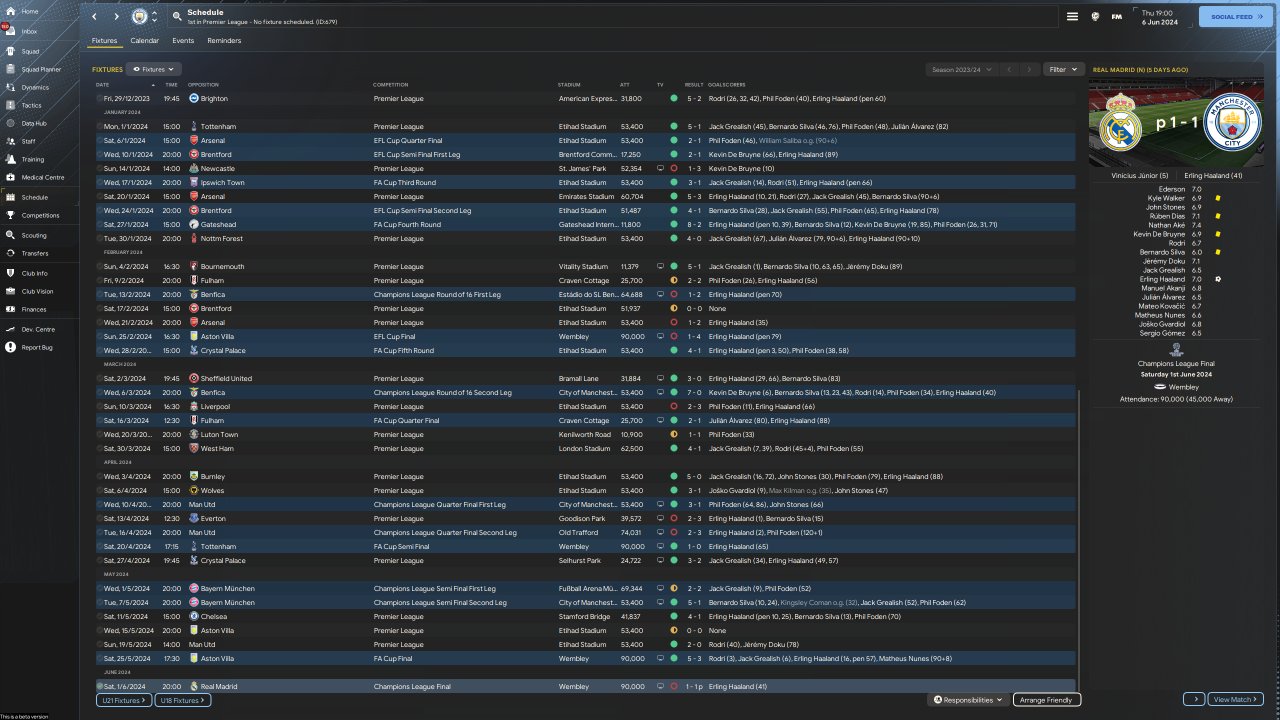Open the Staff sidebar icon

coord(9,142)
